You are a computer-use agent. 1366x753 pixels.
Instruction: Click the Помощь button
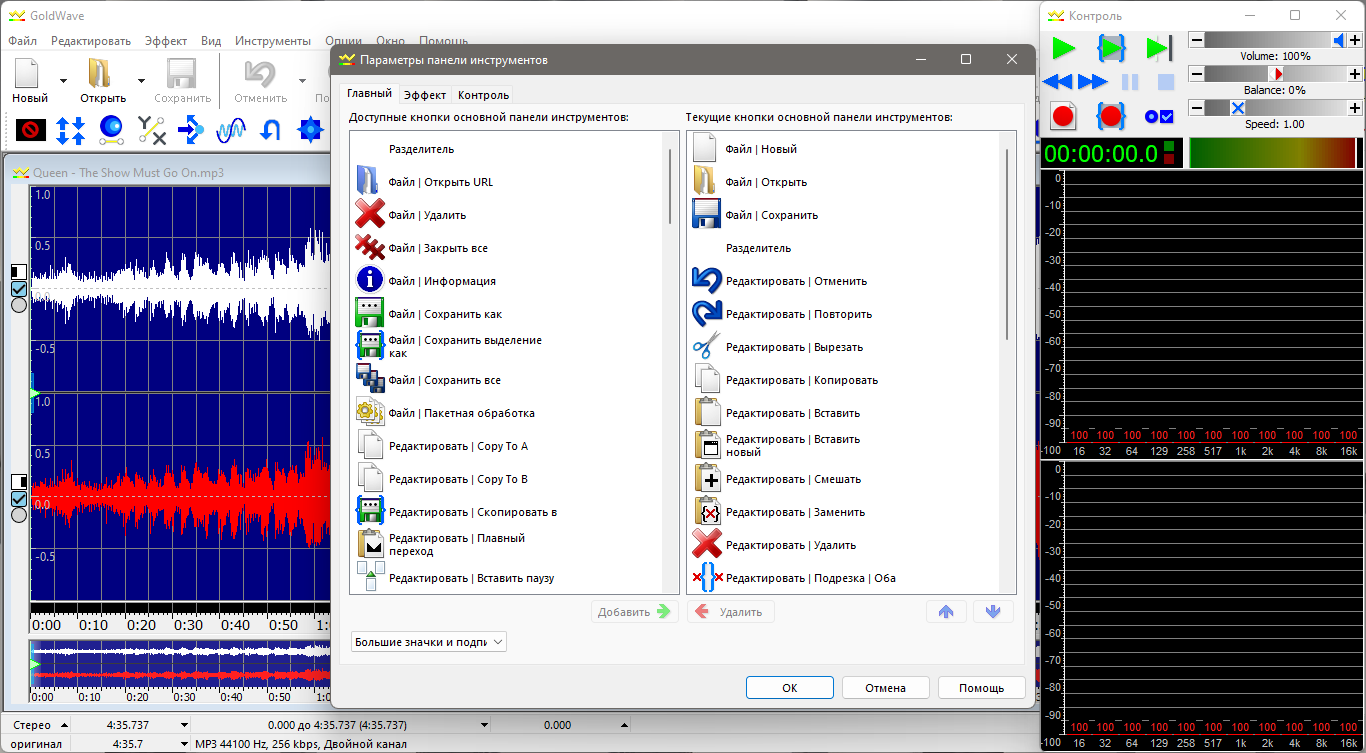(x=982, y=688)
